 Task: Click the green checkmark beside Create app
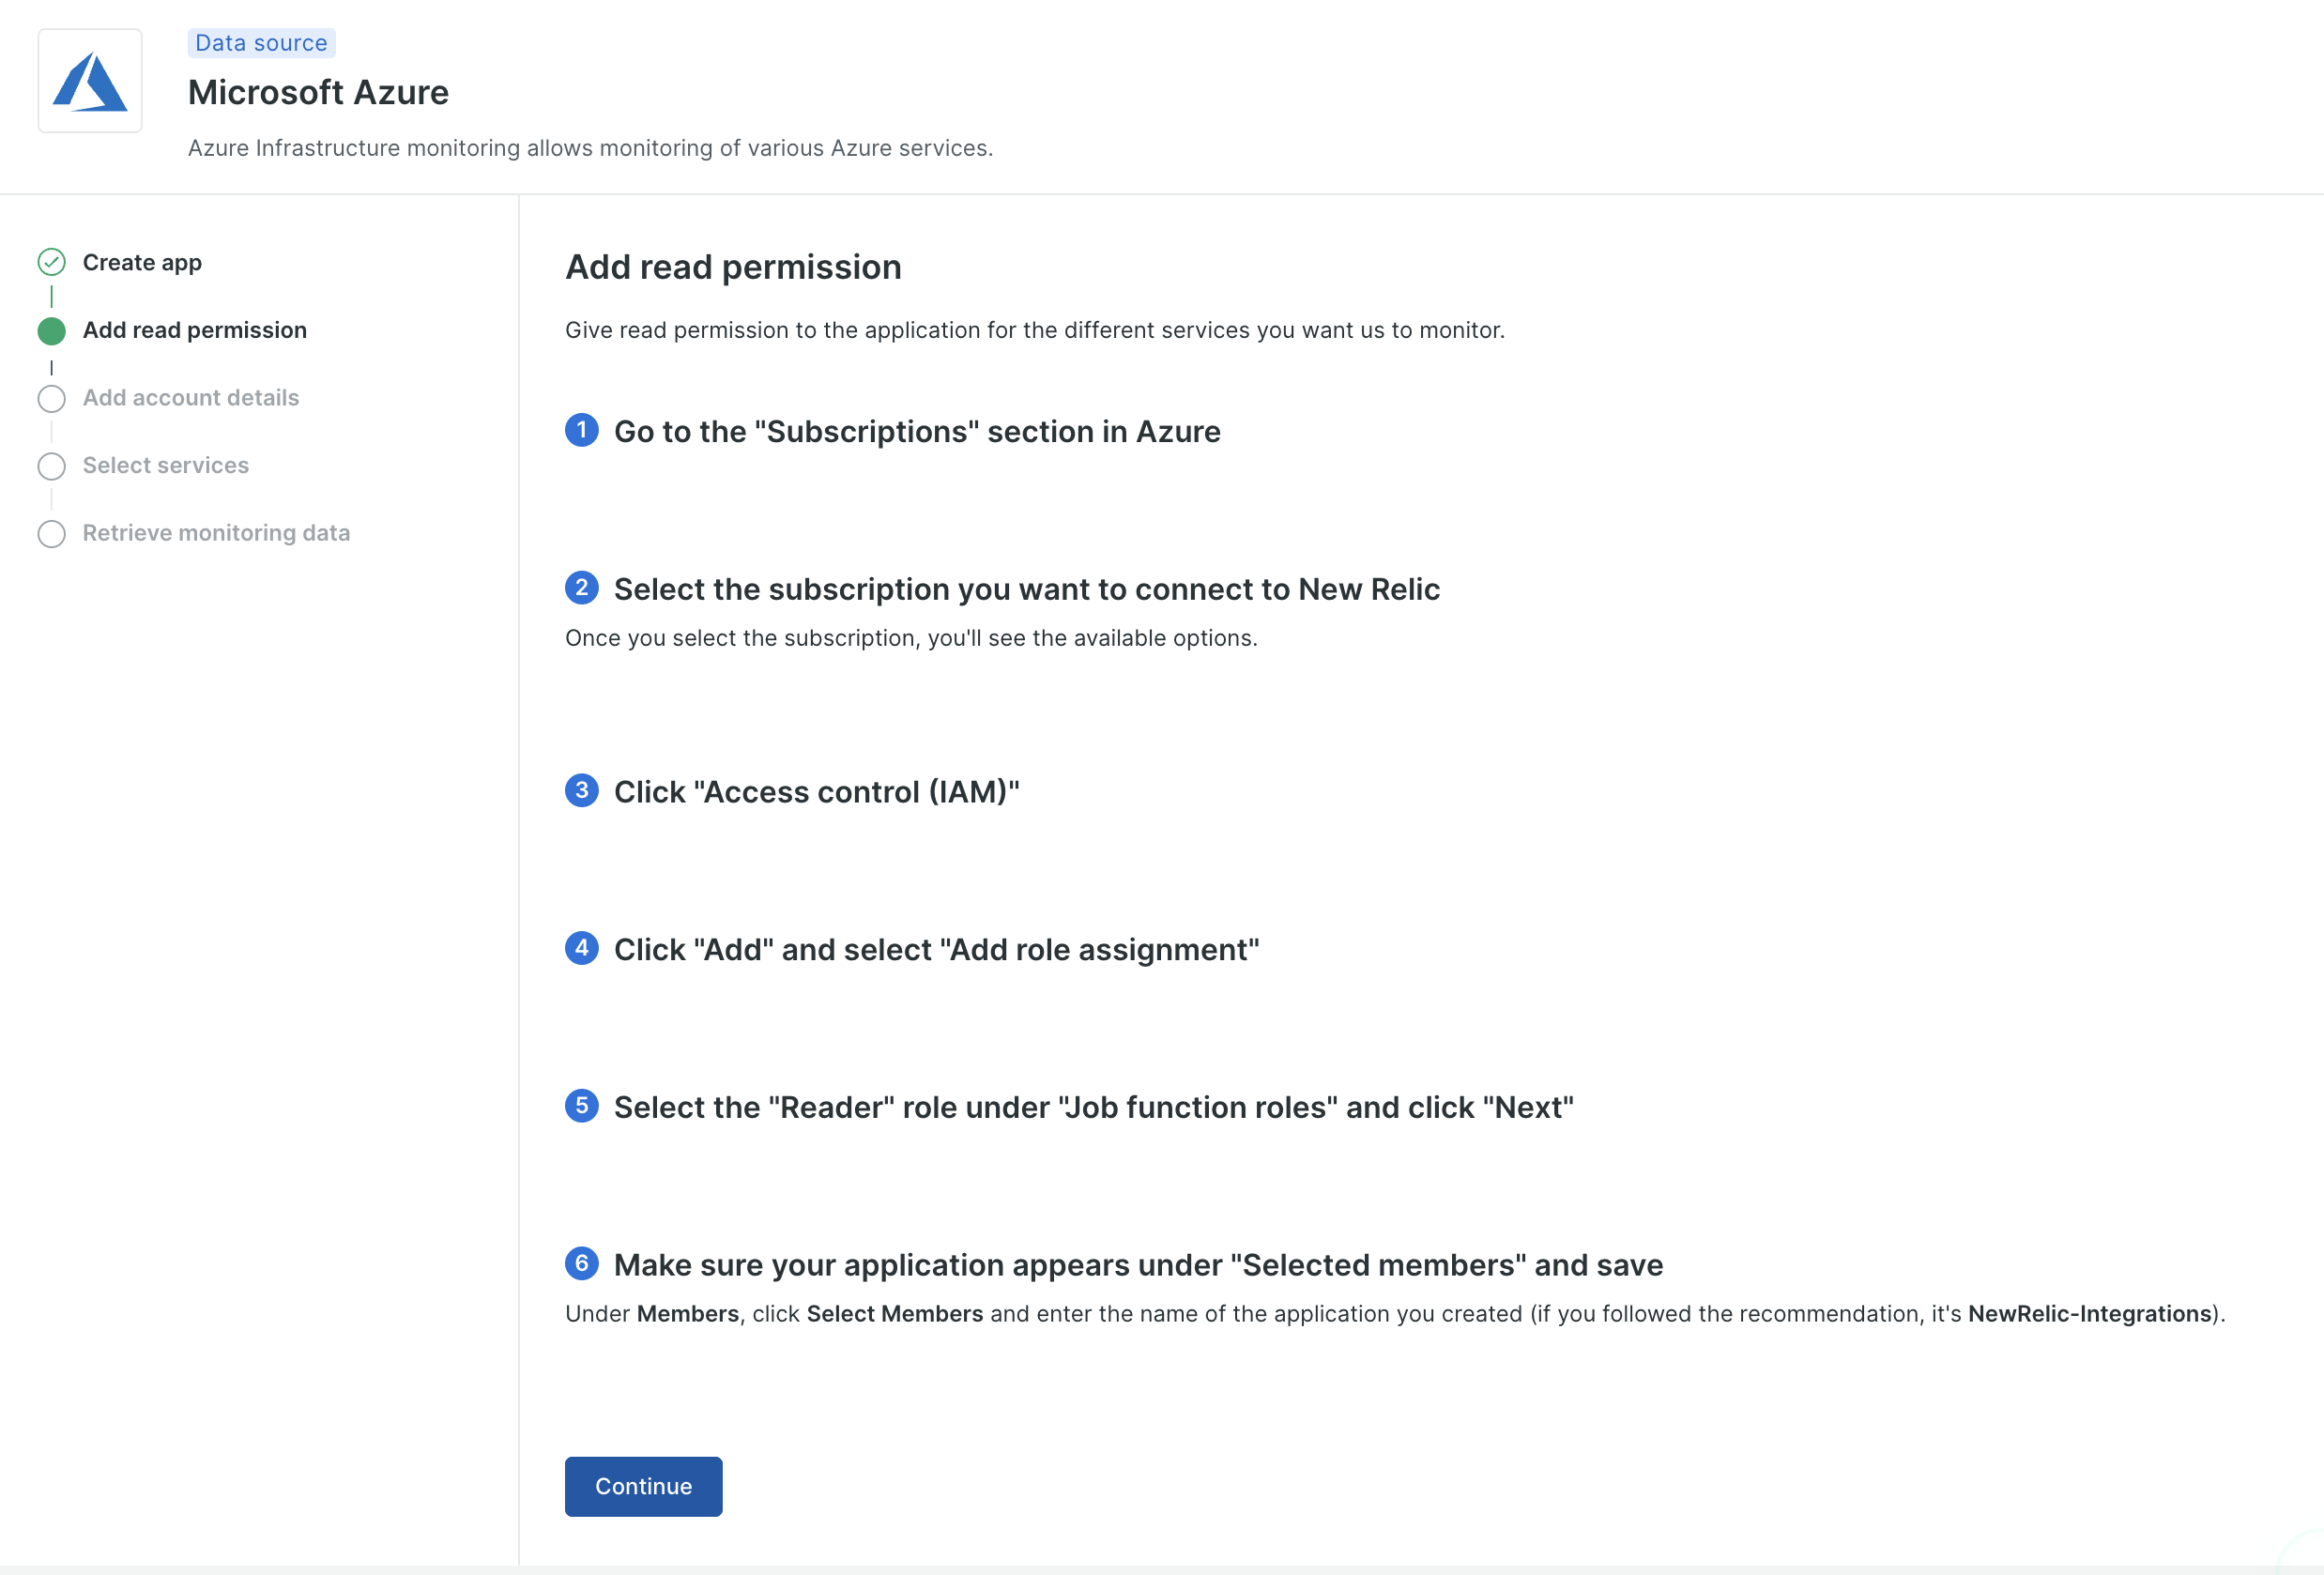click(x=51, y=262)
